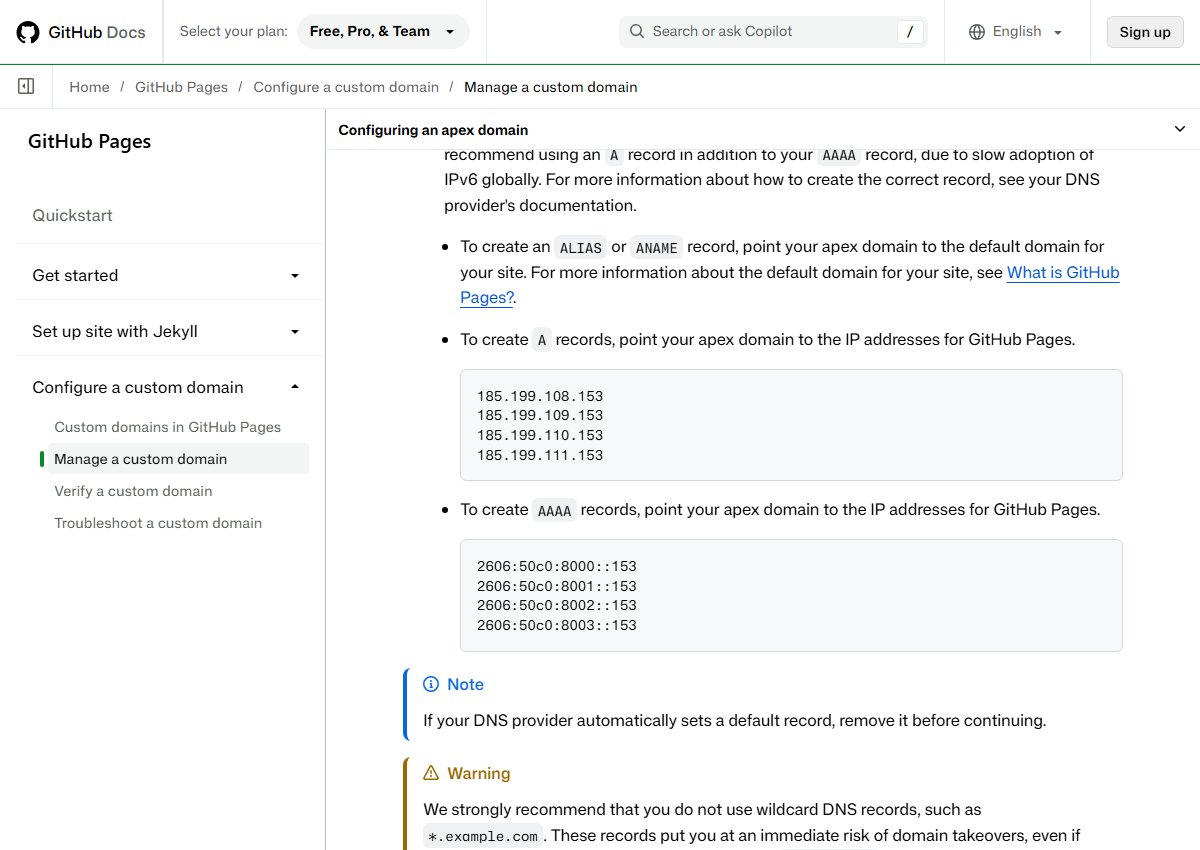Click IP address 185.199.109.153

[540, 415]
